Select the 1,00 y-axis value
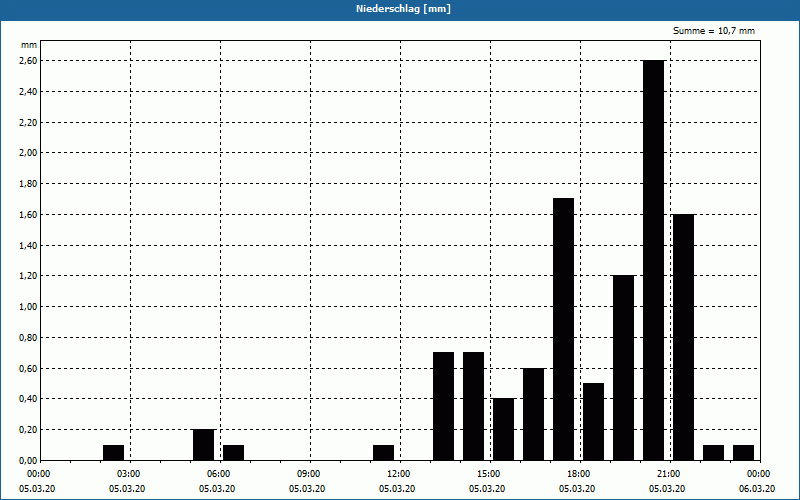Viewport: 800px width, 500px height. click(29, 307)
